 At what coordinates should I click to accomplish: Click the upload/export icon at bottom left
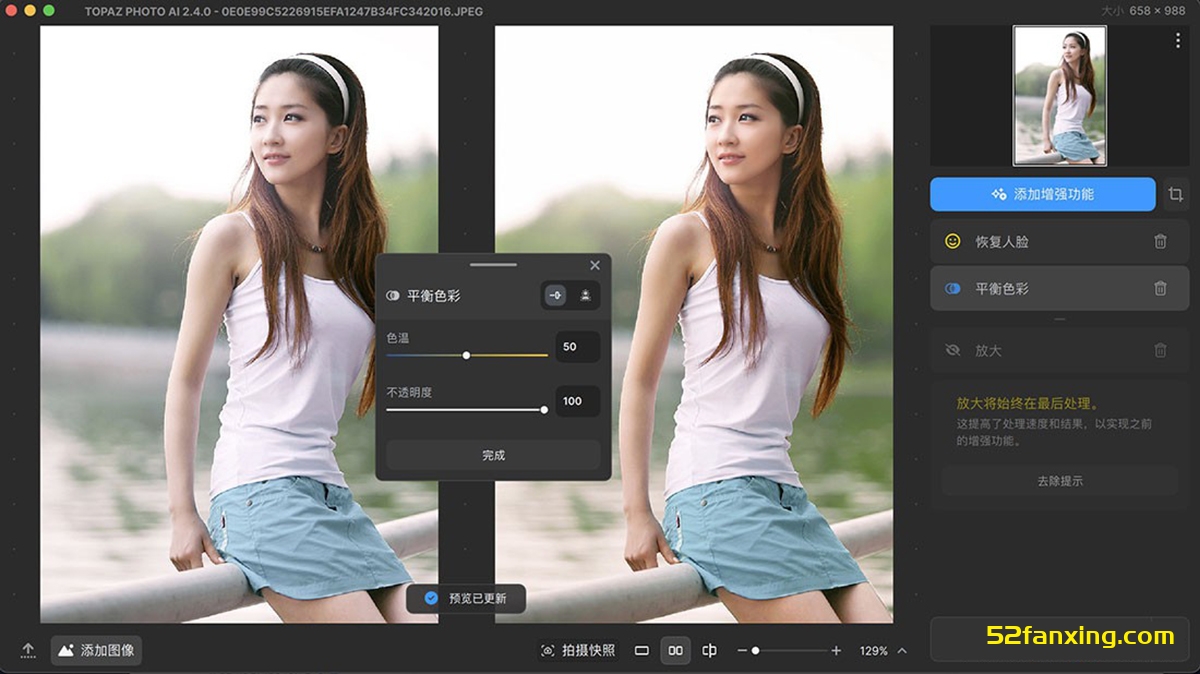[28, 650]
